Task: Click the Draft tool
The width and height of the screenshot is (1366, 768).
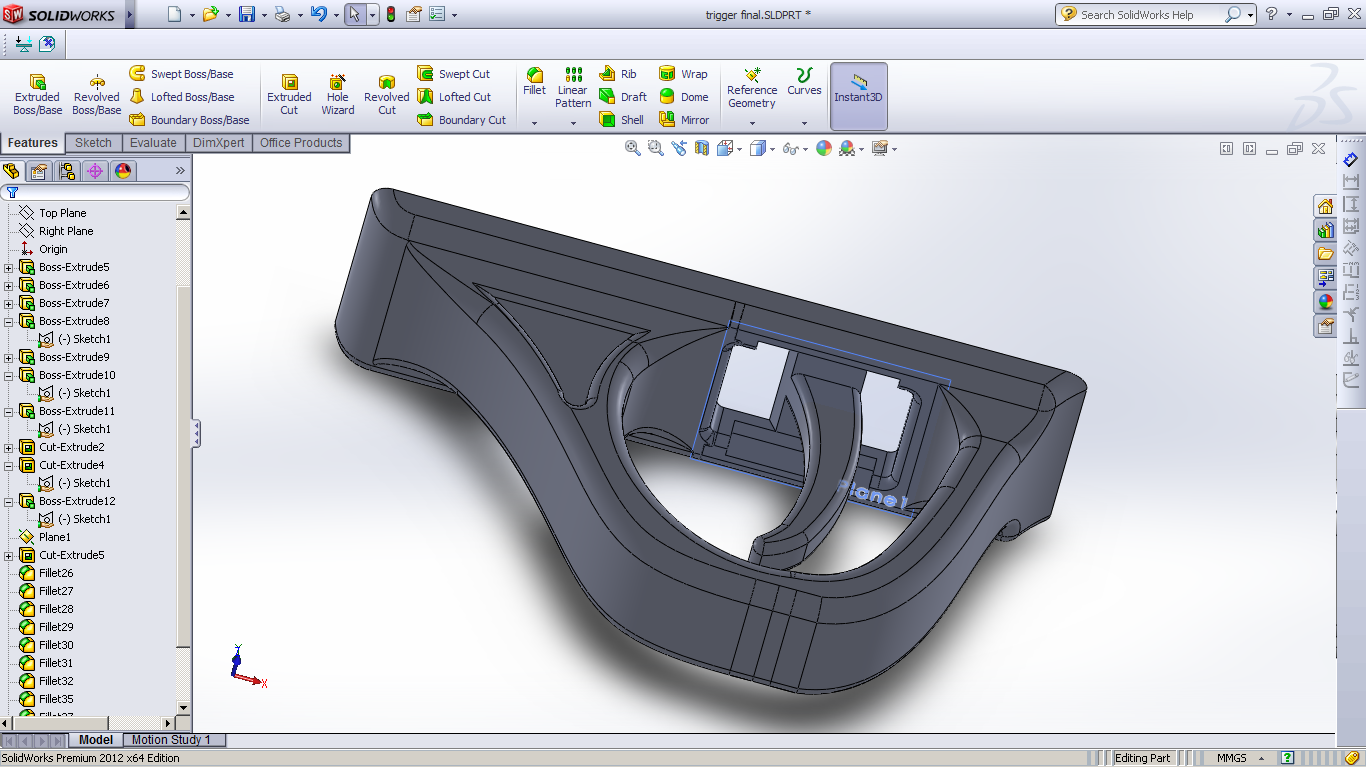Action: (x=623, y=97)
